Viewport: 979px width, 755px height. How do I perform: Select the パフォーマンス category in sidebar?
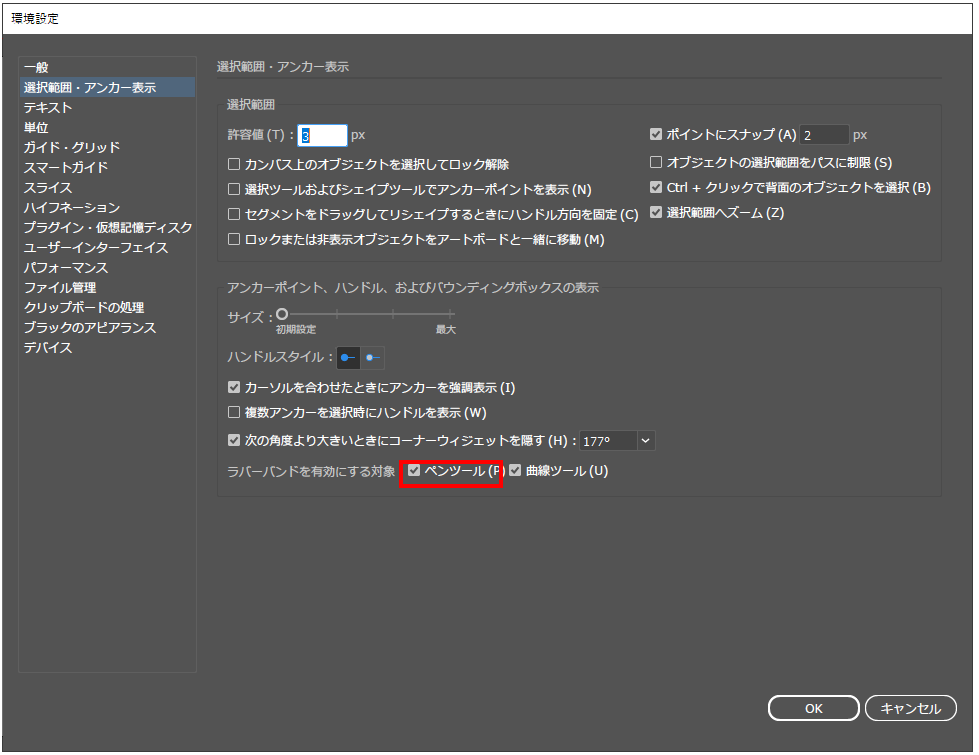tap(66, 268)
